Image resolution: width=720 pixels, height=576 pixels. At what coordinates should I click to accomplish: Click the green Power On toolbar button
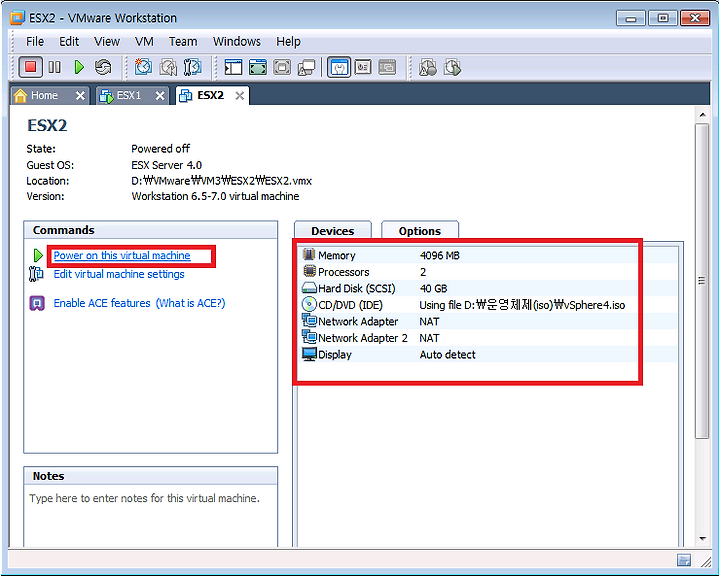click(79, 67)
